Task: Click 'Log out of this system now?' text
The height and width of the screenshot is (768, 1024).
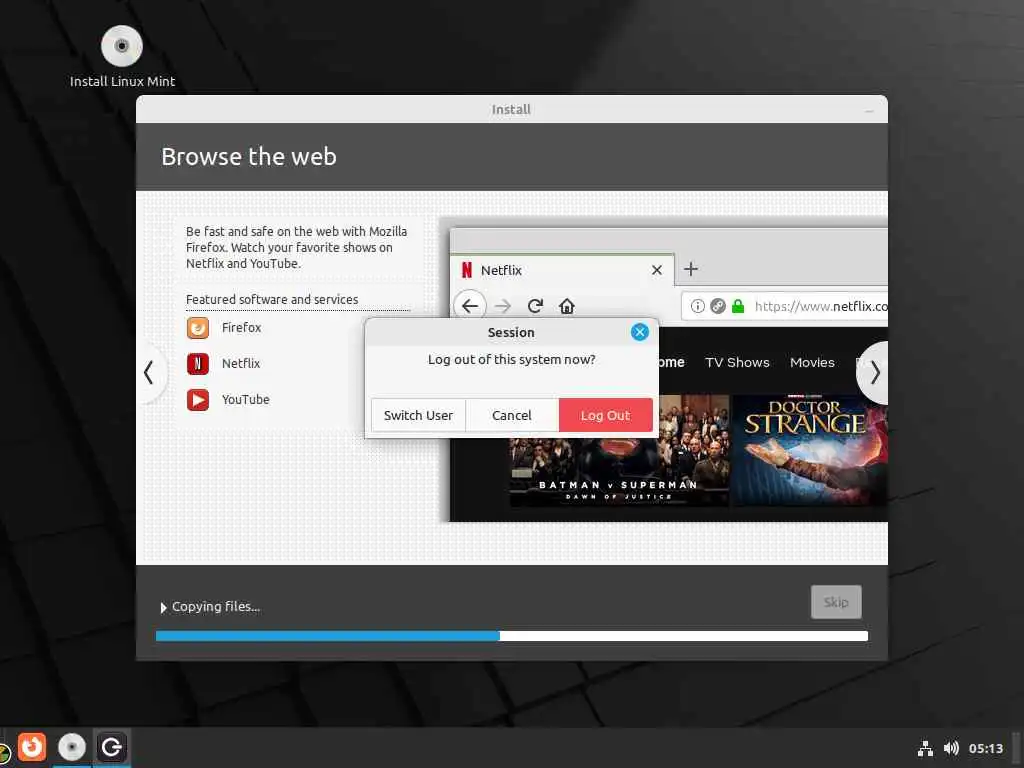Action: coord(511,360)
